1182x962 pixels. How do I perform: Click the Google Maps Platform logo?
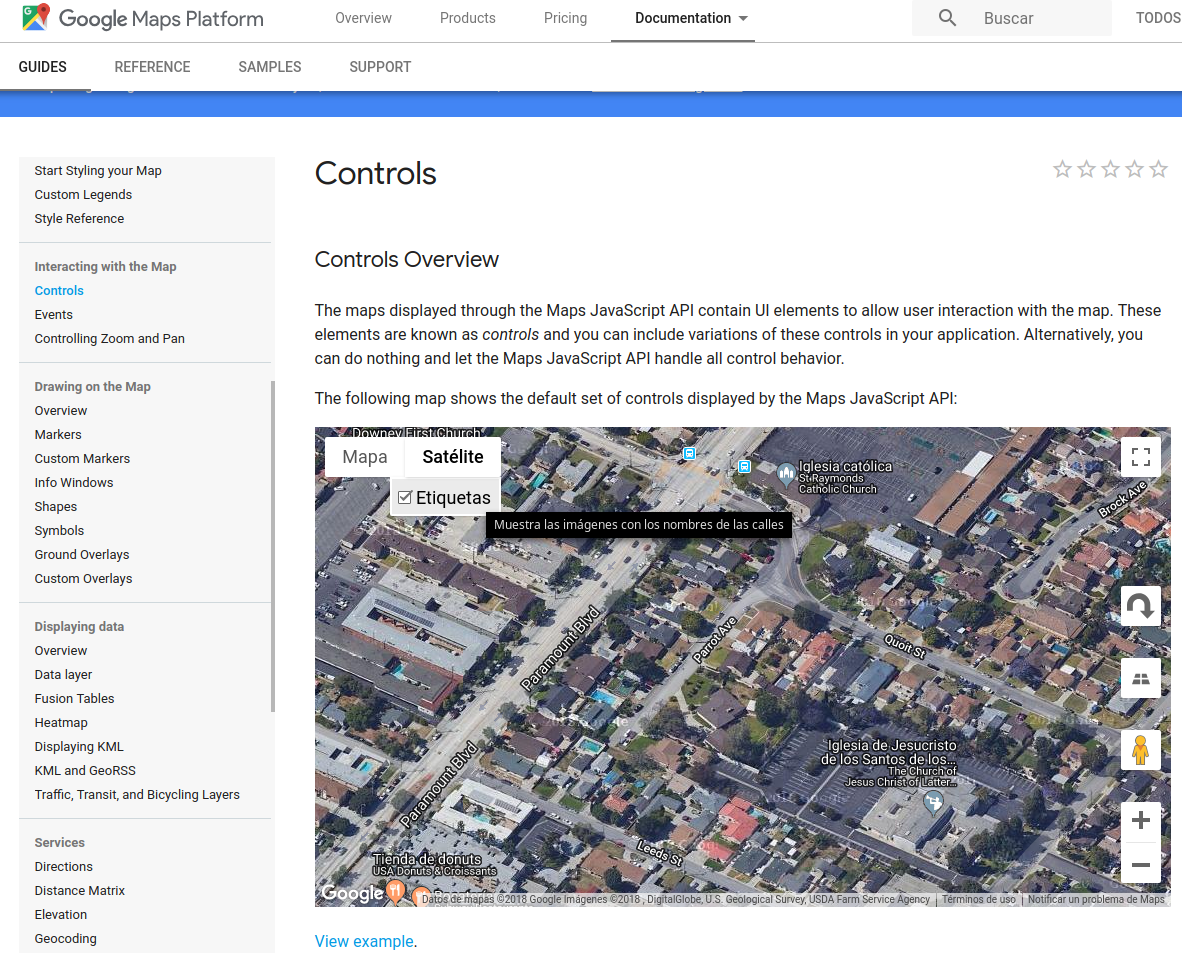coord(143,18)
